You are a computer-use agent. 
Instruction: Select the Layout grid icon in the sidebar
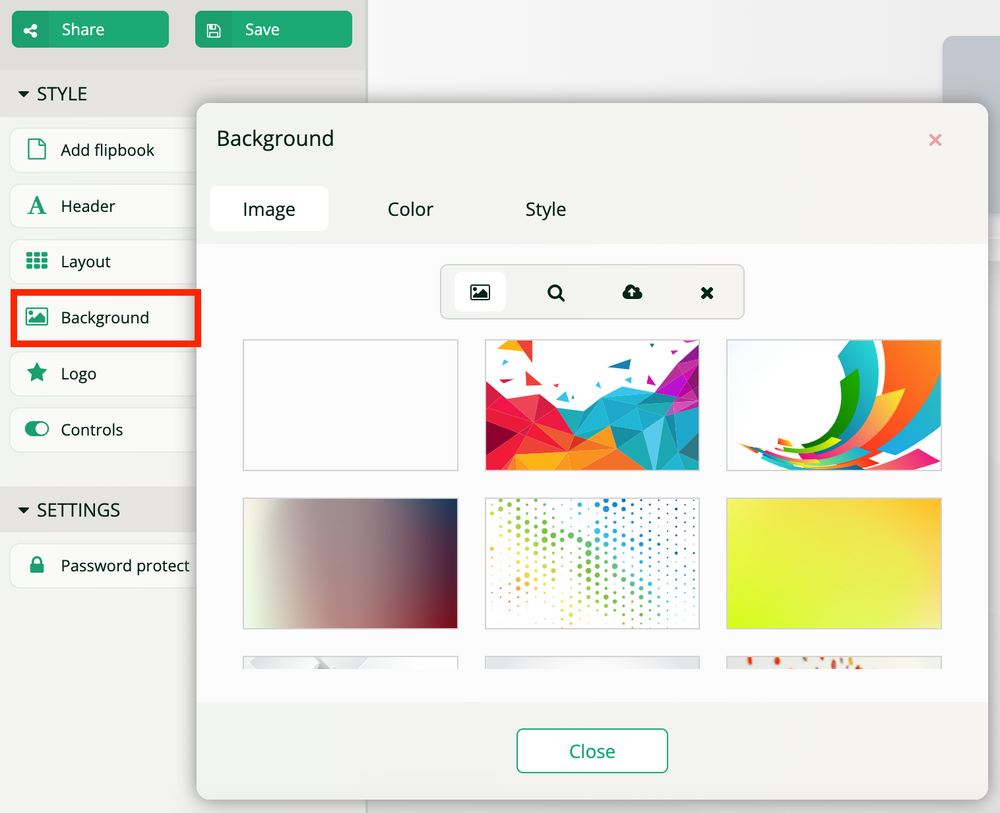click(38, 261)
